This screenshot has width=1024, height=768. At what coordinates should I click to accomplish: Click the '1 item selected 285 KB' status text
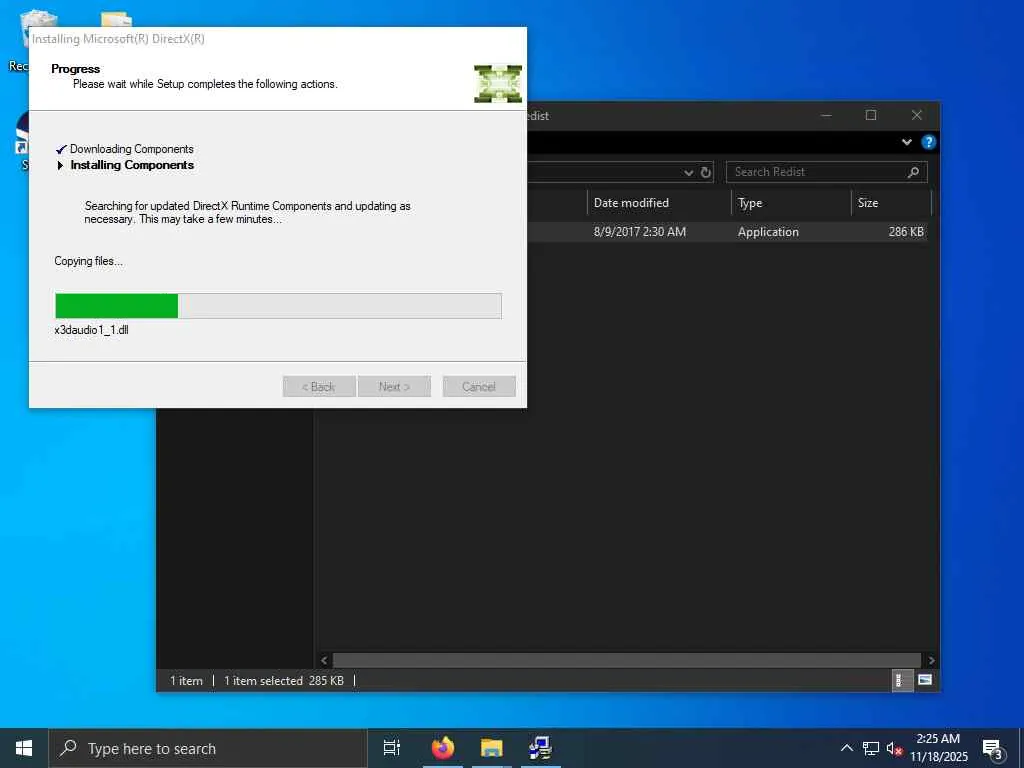[x=283, y=680]
